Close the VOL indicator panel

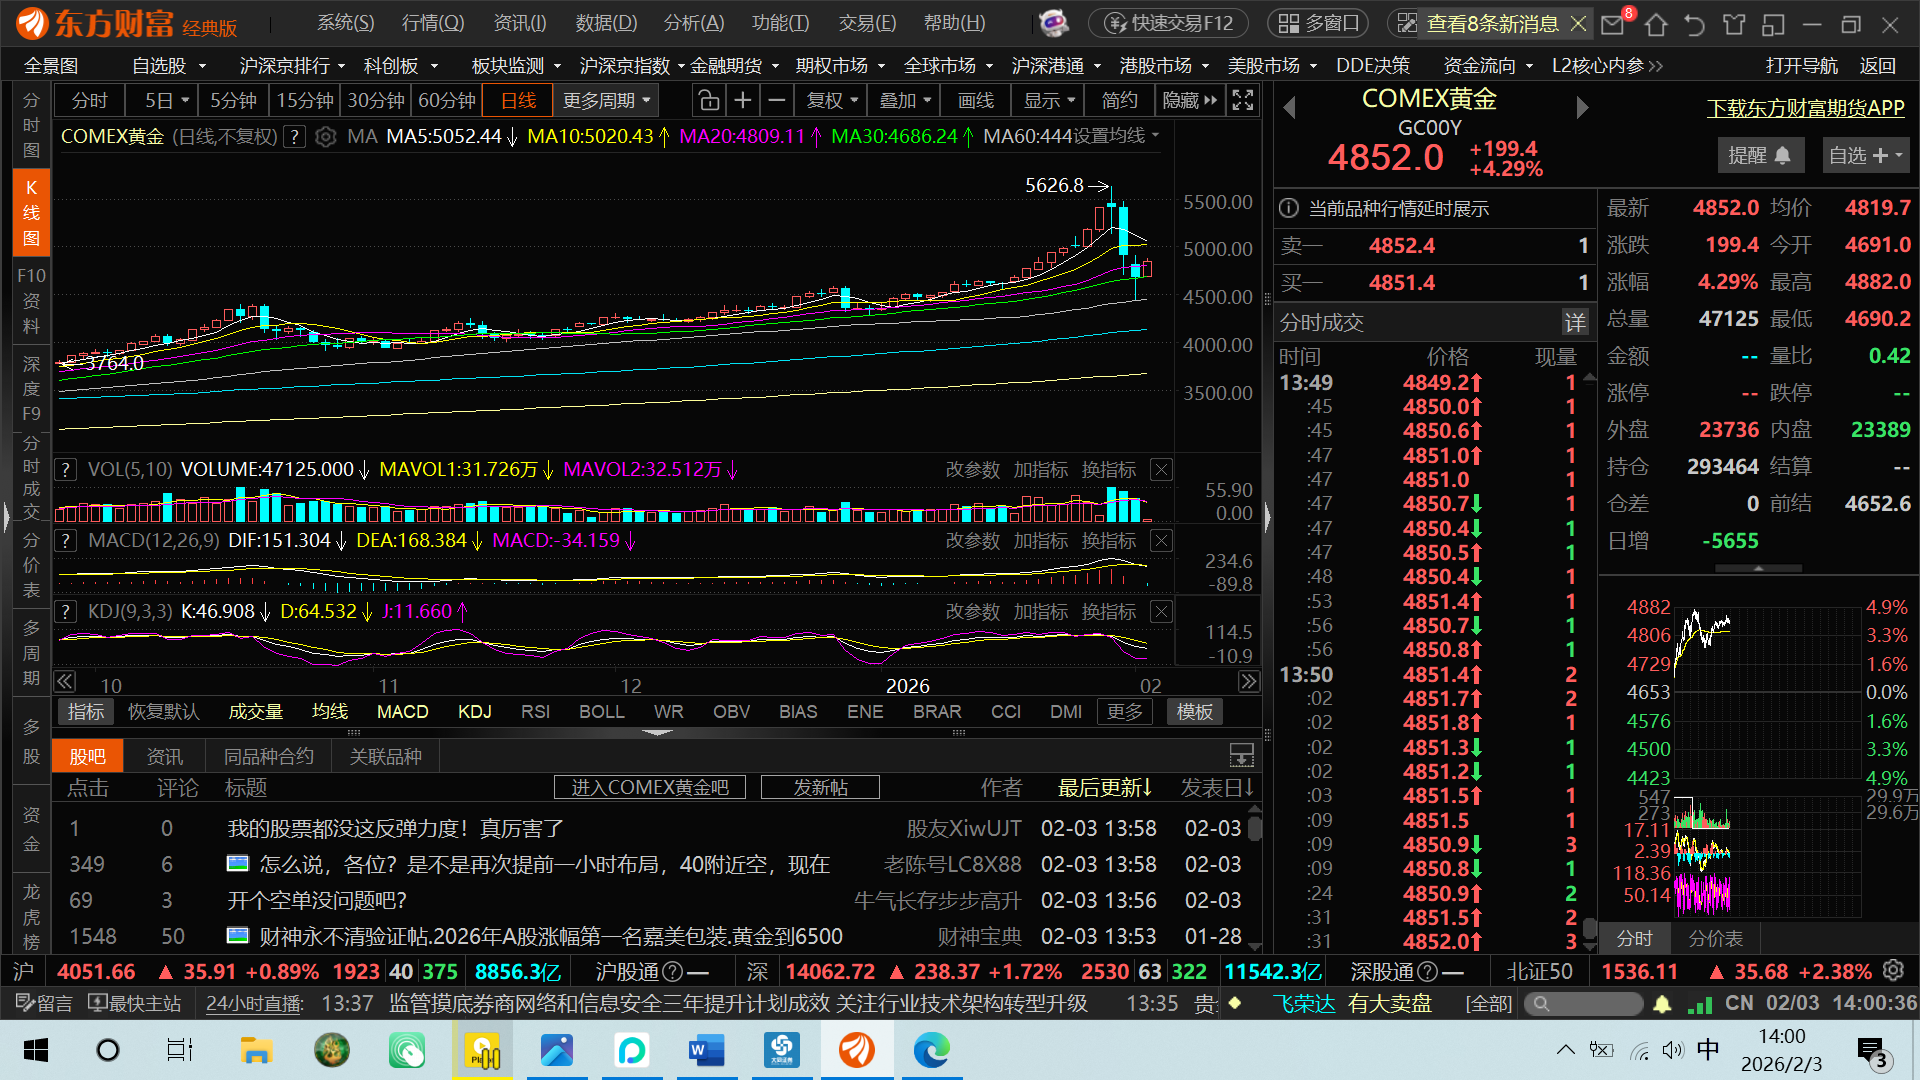(1161, 470)
